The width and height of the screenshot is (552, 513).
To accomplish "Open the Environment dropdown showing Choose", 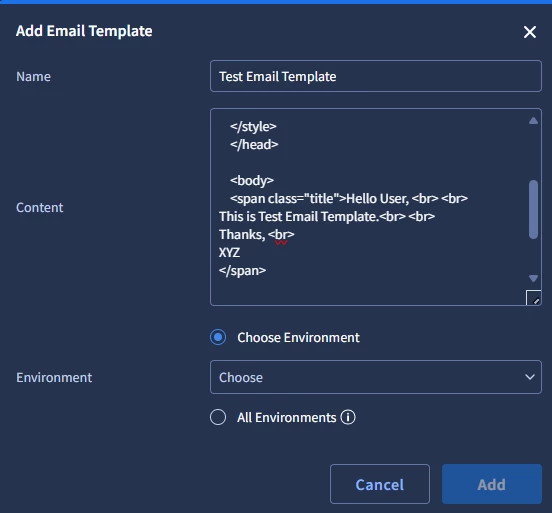I will tap(376, 377).
